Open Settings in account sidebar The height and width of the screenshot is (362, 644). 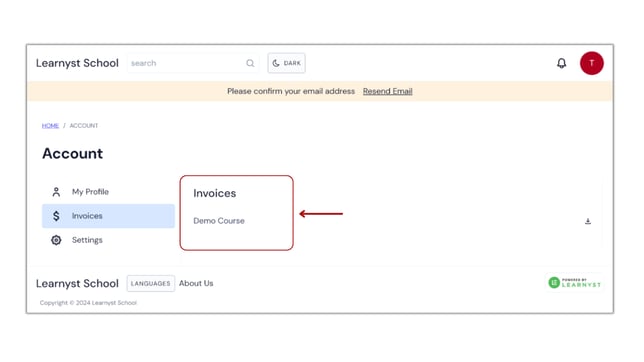pos(108,240)
